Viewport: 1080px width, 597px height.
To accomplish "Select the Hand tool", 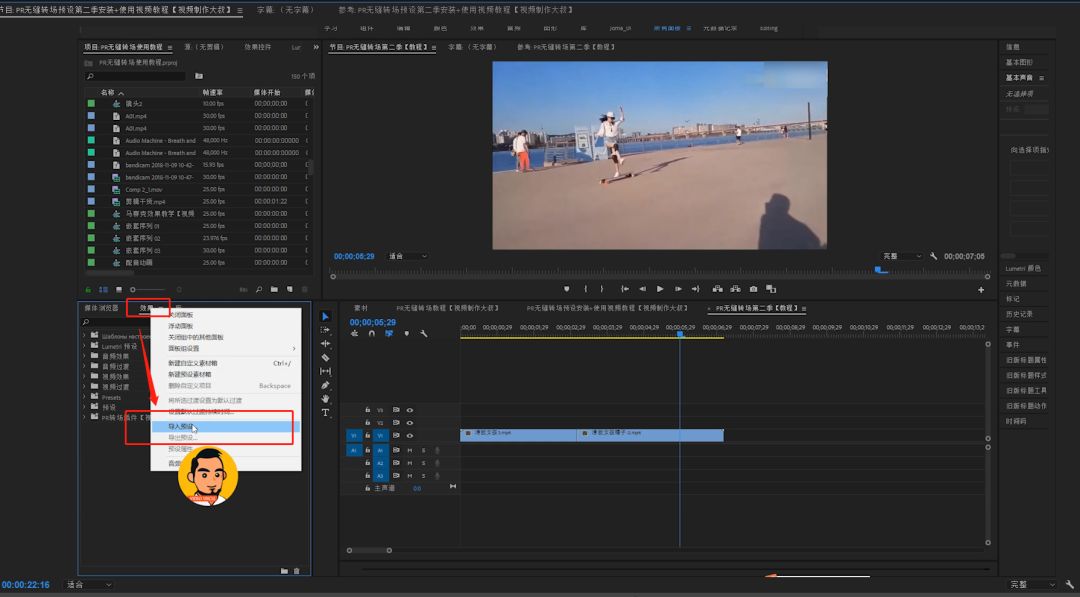I will pos(325,399).
